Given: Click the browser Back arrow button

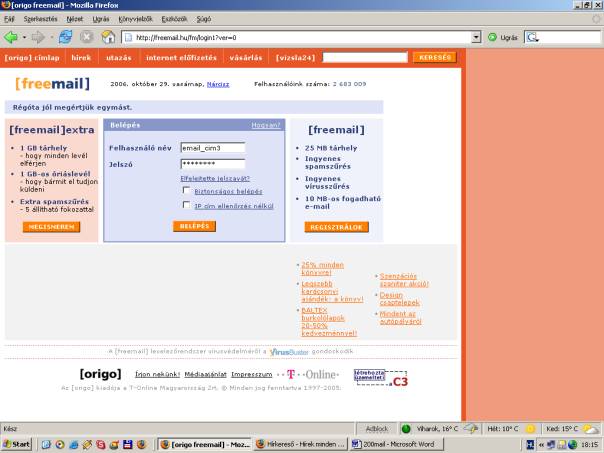Looking at the screenshot, I should point(12,37).
